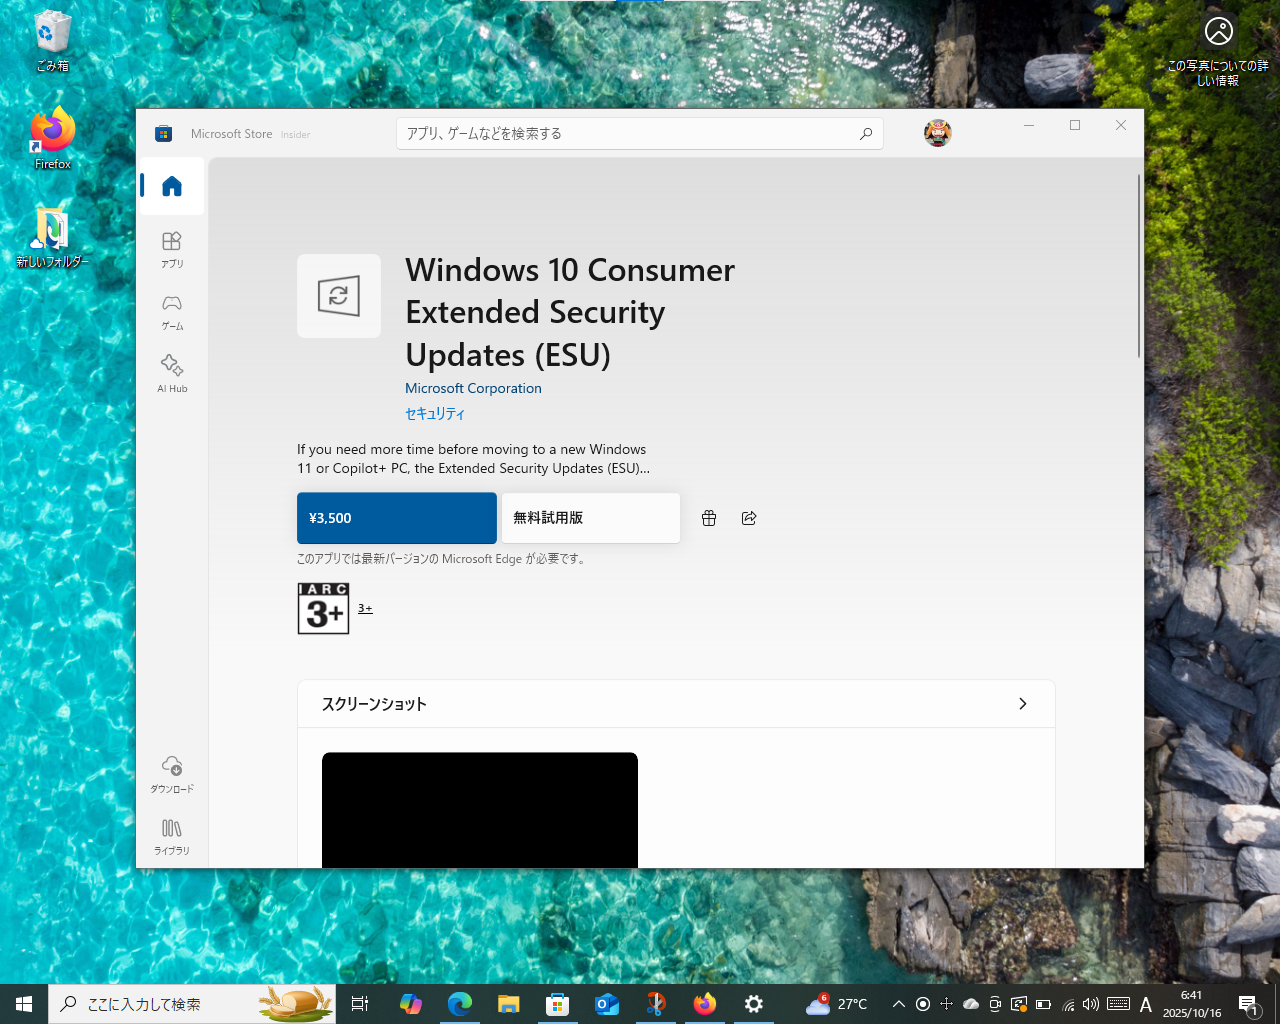Go to Home in the Store sidebar
Image resolution: width=1280 pixels, height=1024 pixels.
point(171,186)
